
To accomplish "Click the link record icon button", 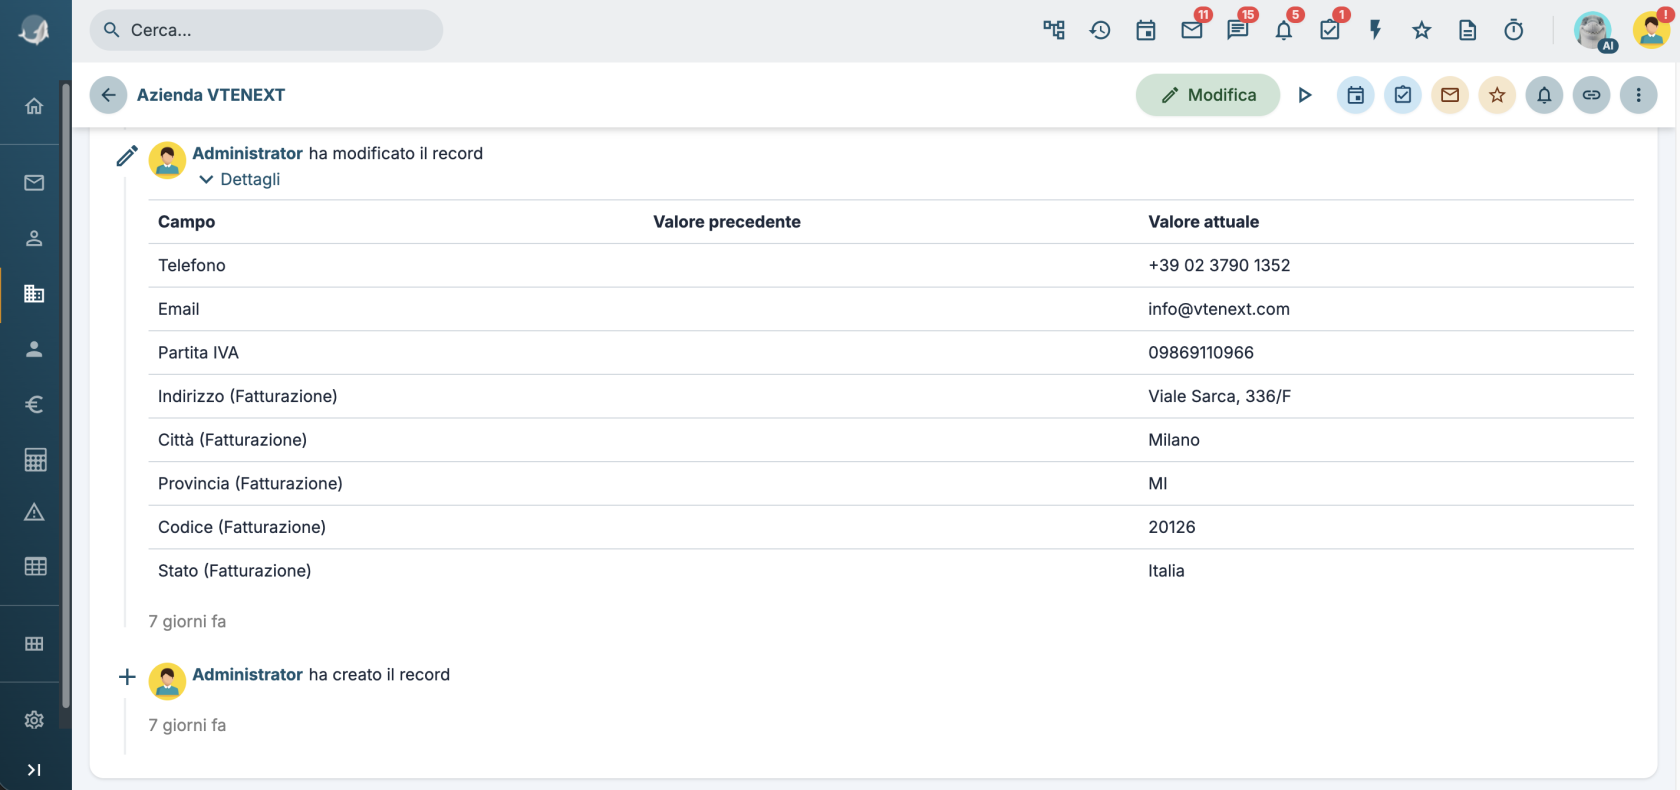I will pyautogui.click(x=1591, y=95).
